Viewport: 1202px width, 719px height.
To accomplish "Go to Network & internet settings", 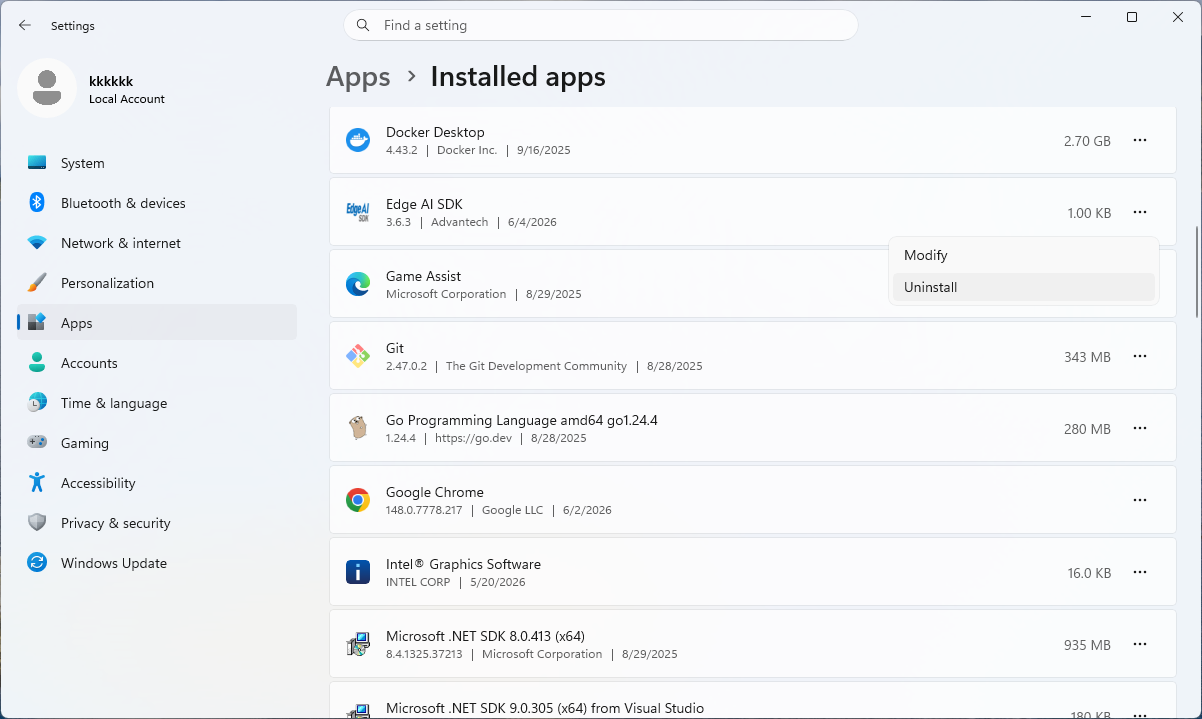I will (x=157, y=243).
